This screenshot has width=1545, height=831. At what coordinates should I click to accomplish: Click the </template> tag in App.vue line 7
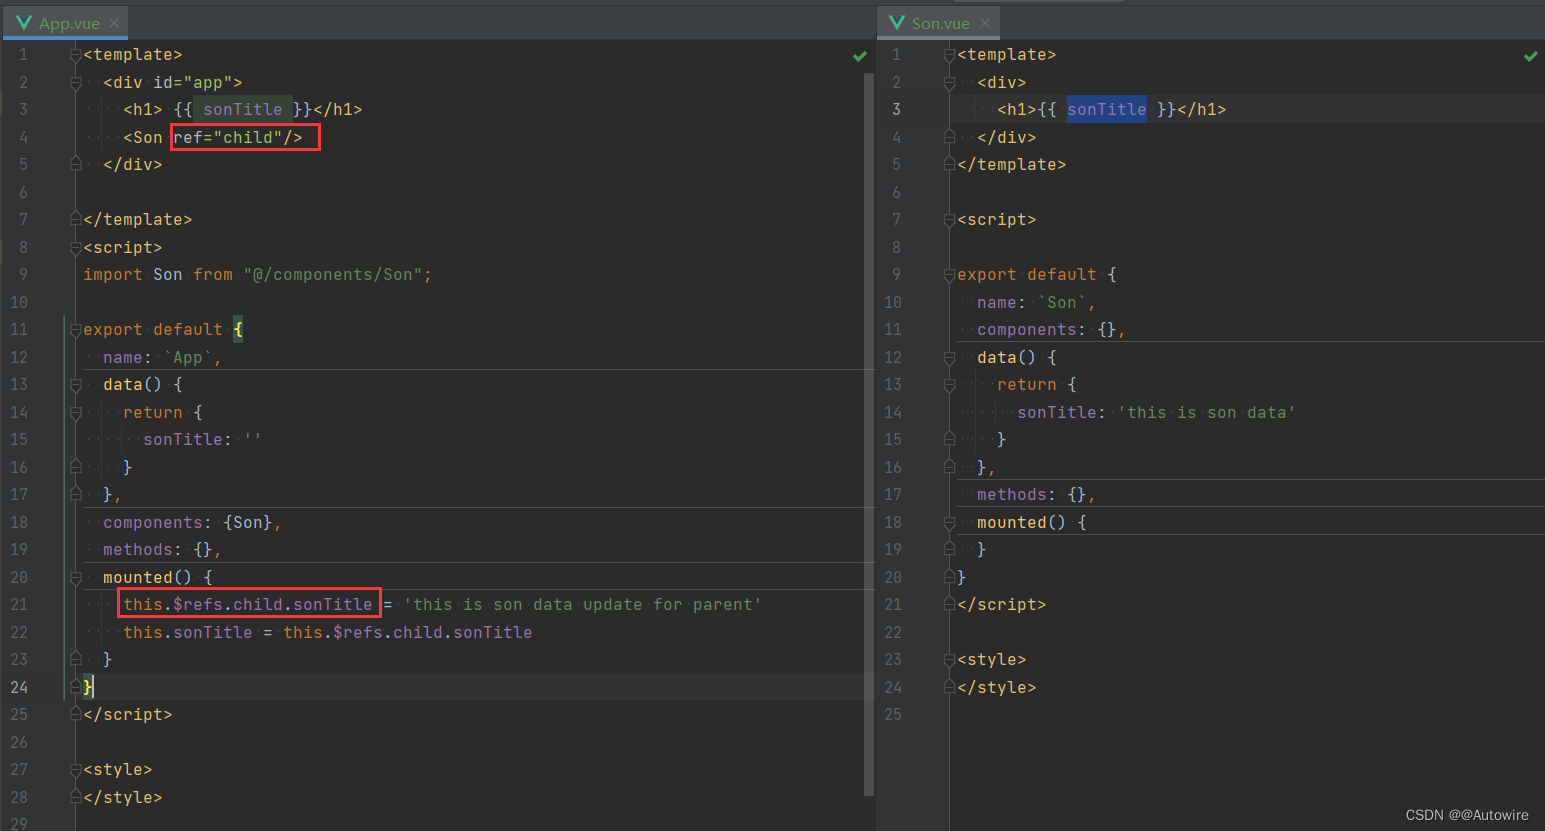[137, 220]
